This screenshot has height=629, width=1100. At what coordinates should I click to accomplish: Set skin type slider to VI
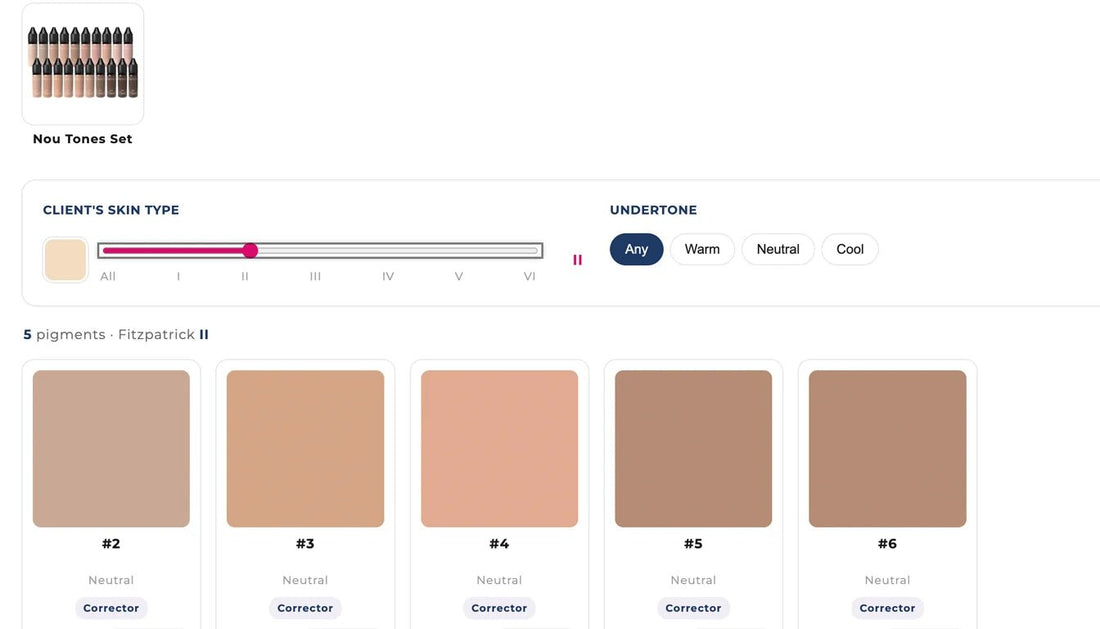(x=530, y=276)
